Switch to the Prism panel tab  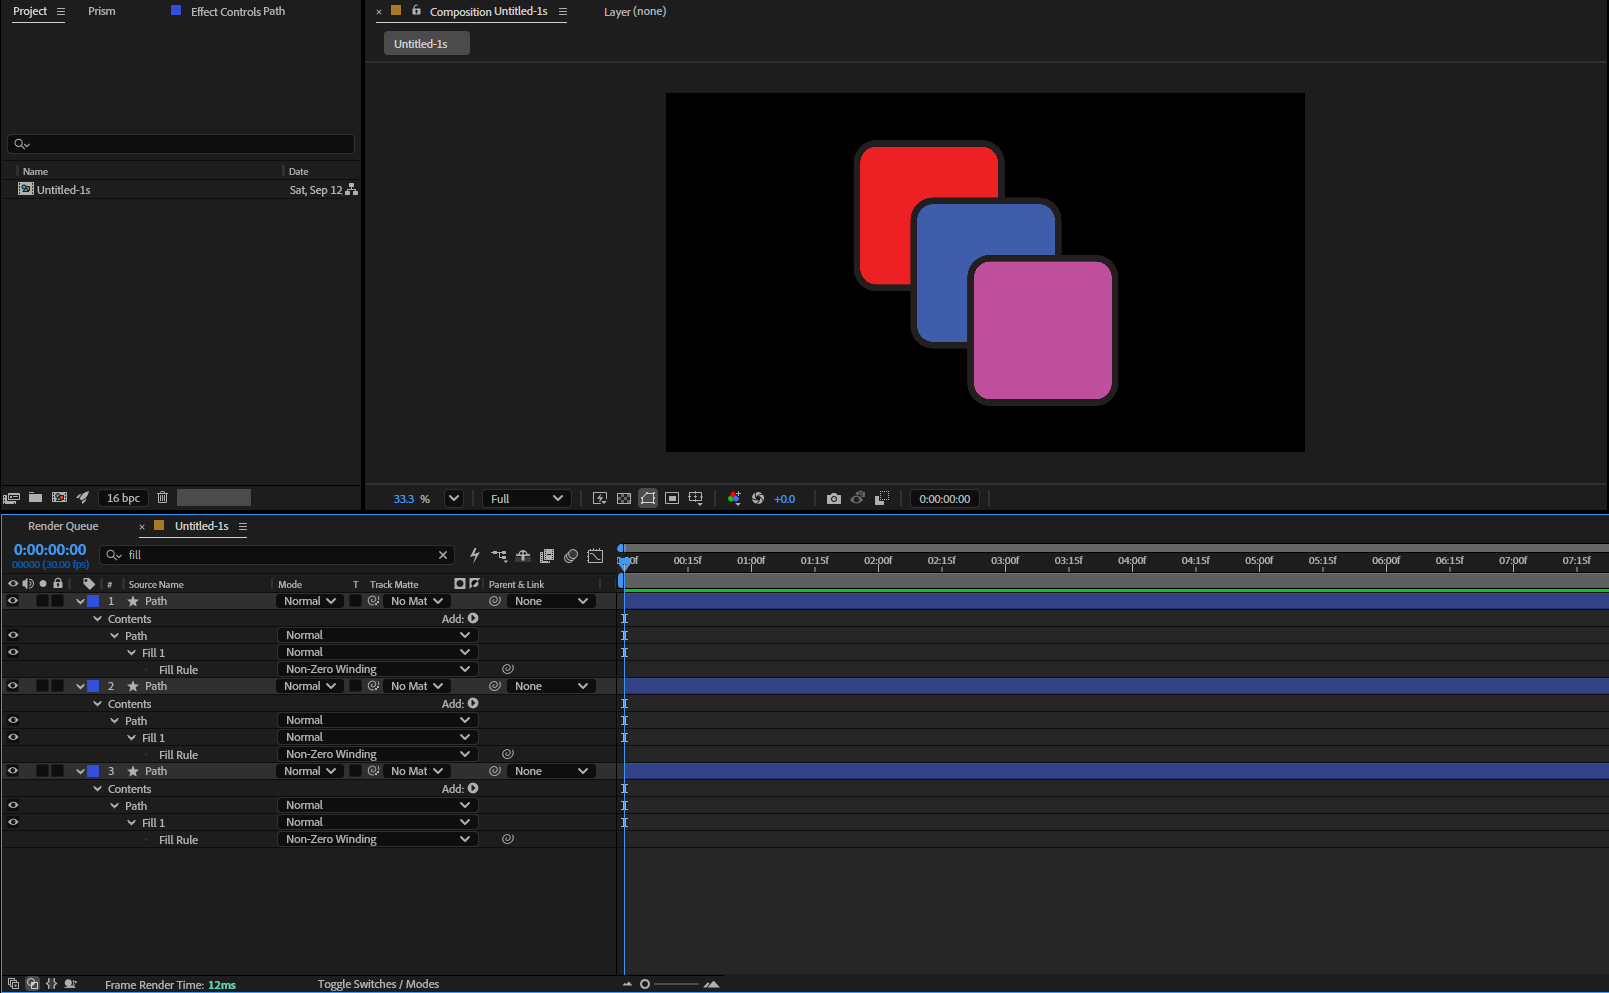102,11
